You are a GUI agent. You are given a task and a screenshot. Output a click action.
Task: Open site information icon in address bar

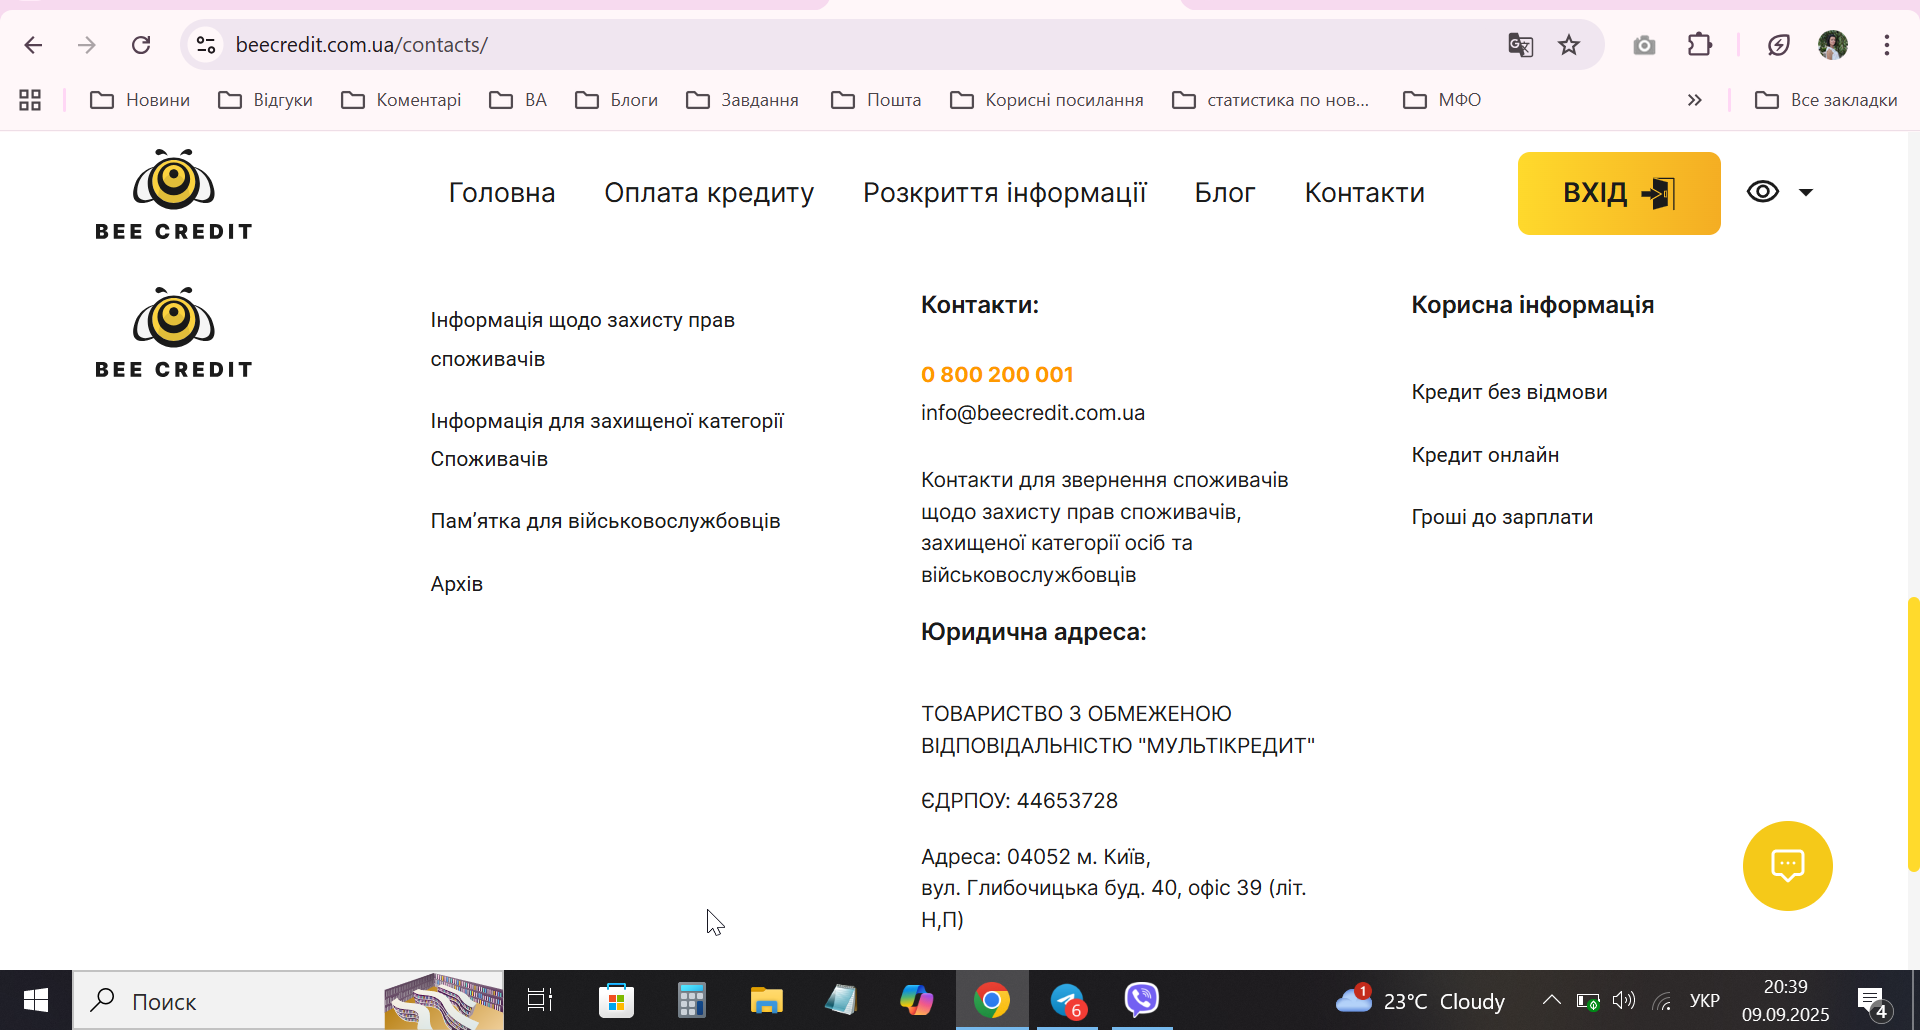click(206, 45)
